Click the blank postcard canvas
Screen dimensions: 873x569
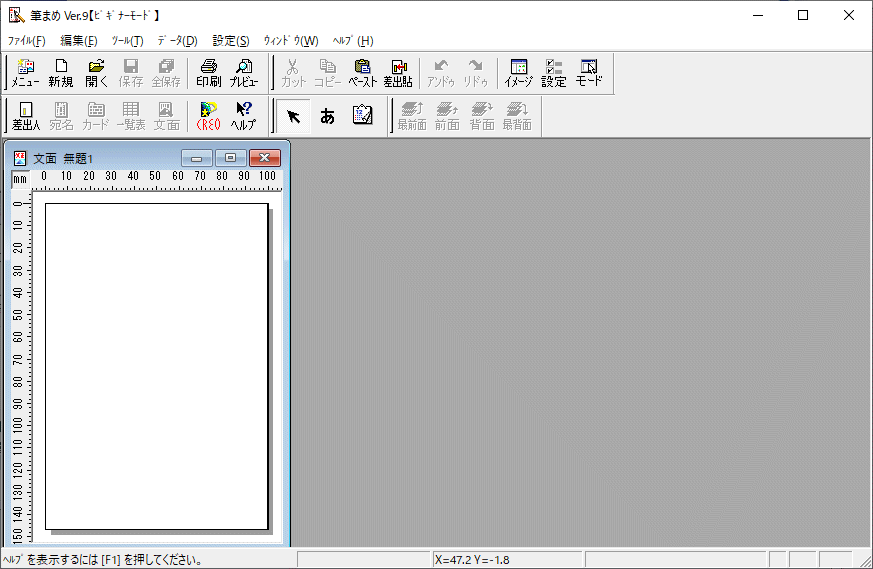156,366
